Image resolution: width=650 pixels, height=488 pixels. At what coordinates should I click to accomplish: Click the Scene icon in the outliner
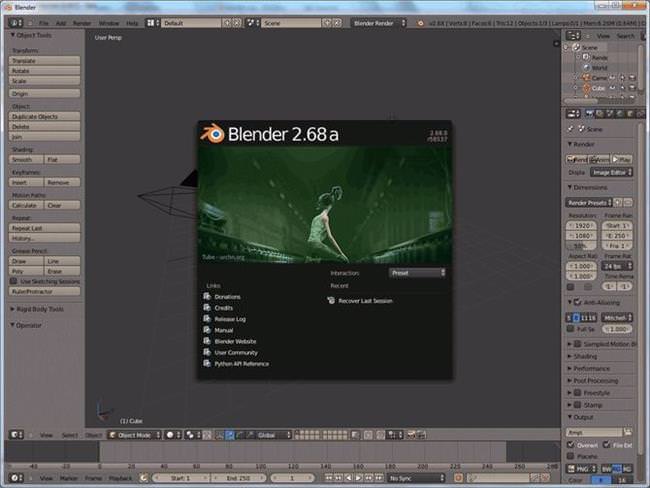[576, 47]
